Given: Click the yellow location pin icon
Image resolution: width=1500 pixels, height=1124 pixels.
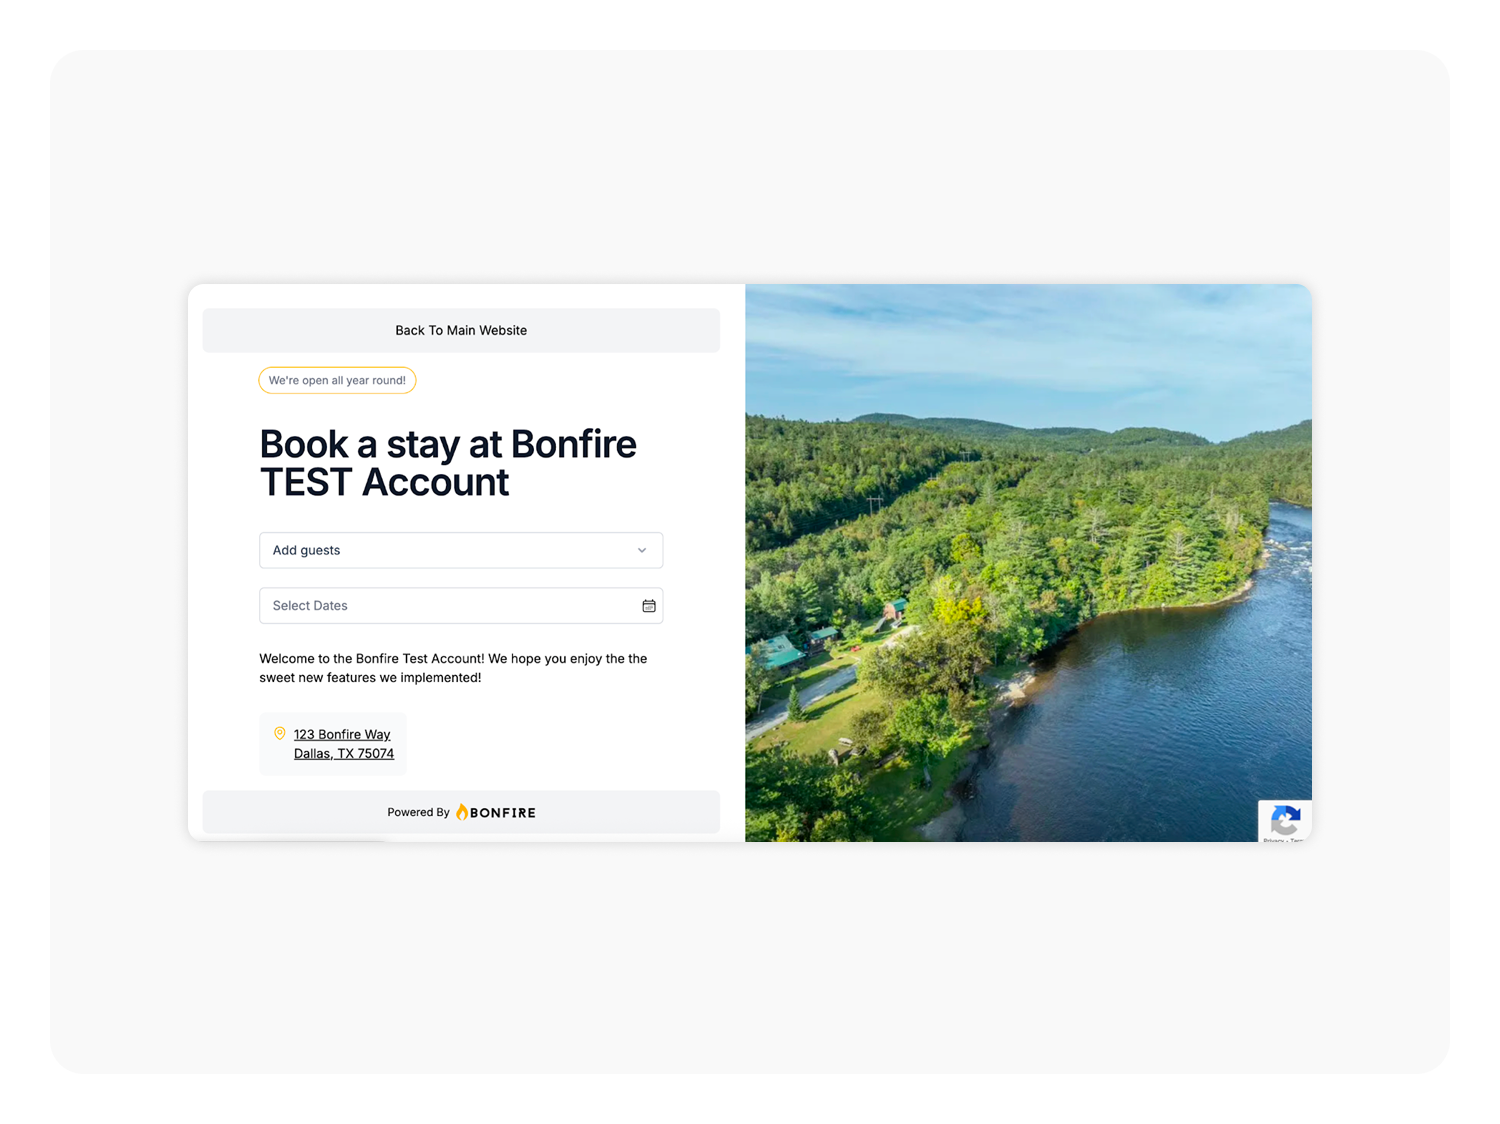Looking at the screenshot, I should click(x=280, y=734).
